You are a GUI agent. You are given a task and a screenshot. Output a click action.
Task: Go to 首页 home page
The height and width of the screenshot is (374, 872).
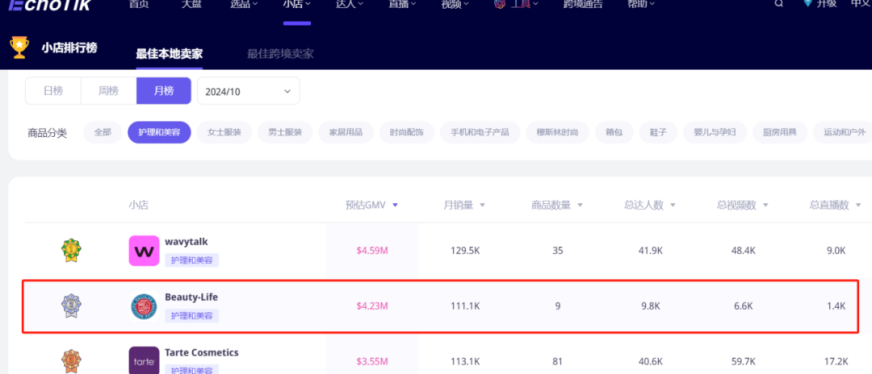(x=138, y=4)
